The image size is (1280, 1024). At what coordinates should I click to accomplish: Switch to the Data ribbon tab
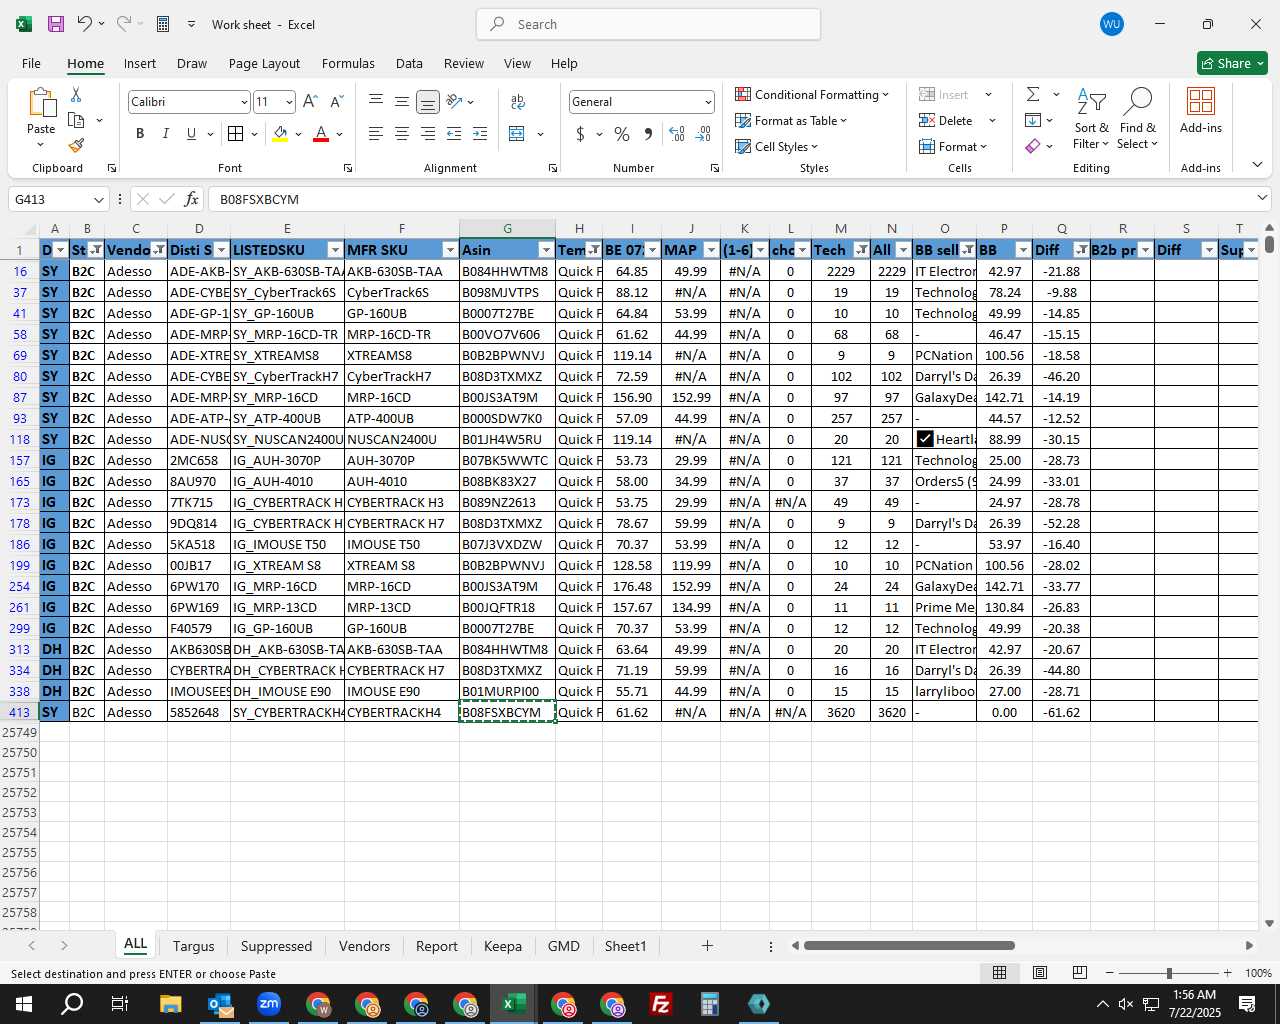409,63
